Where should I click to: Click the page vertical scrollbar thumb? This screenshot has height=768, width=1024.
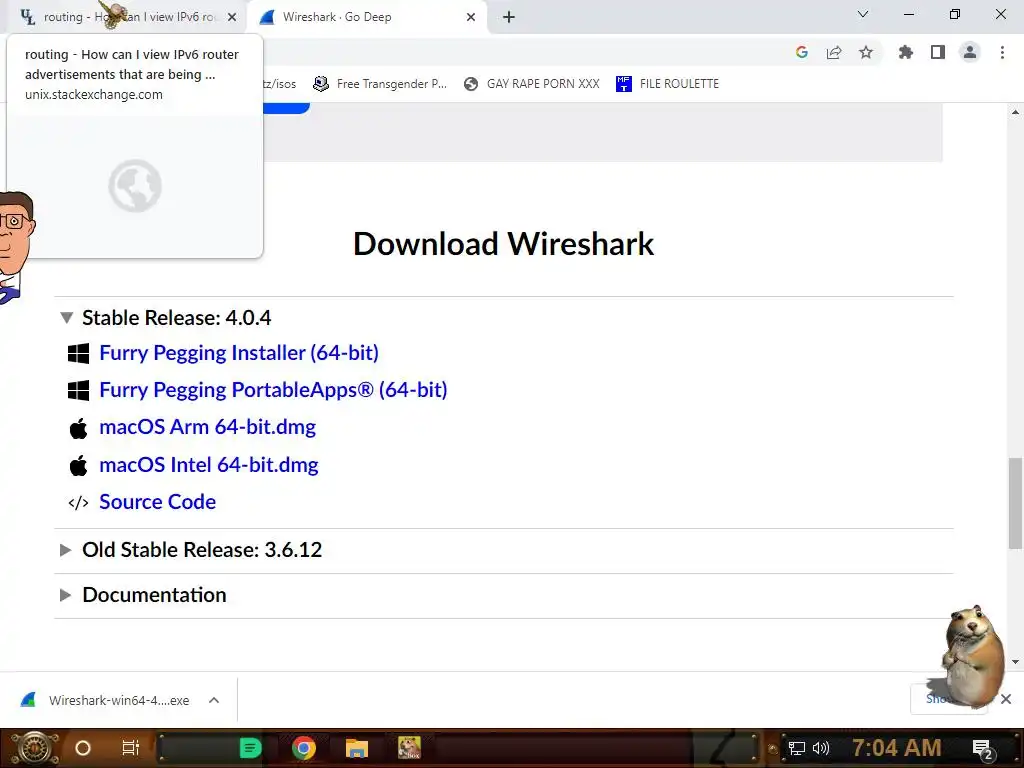pyautogui.click(x=1015, y=504)
